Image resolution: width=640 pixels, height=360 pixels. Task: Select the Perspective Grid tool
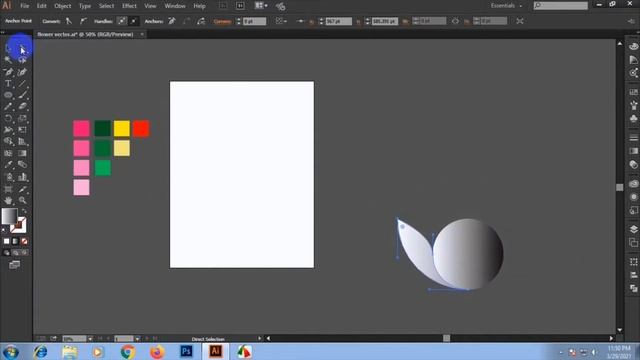click(x=22, y=142)
